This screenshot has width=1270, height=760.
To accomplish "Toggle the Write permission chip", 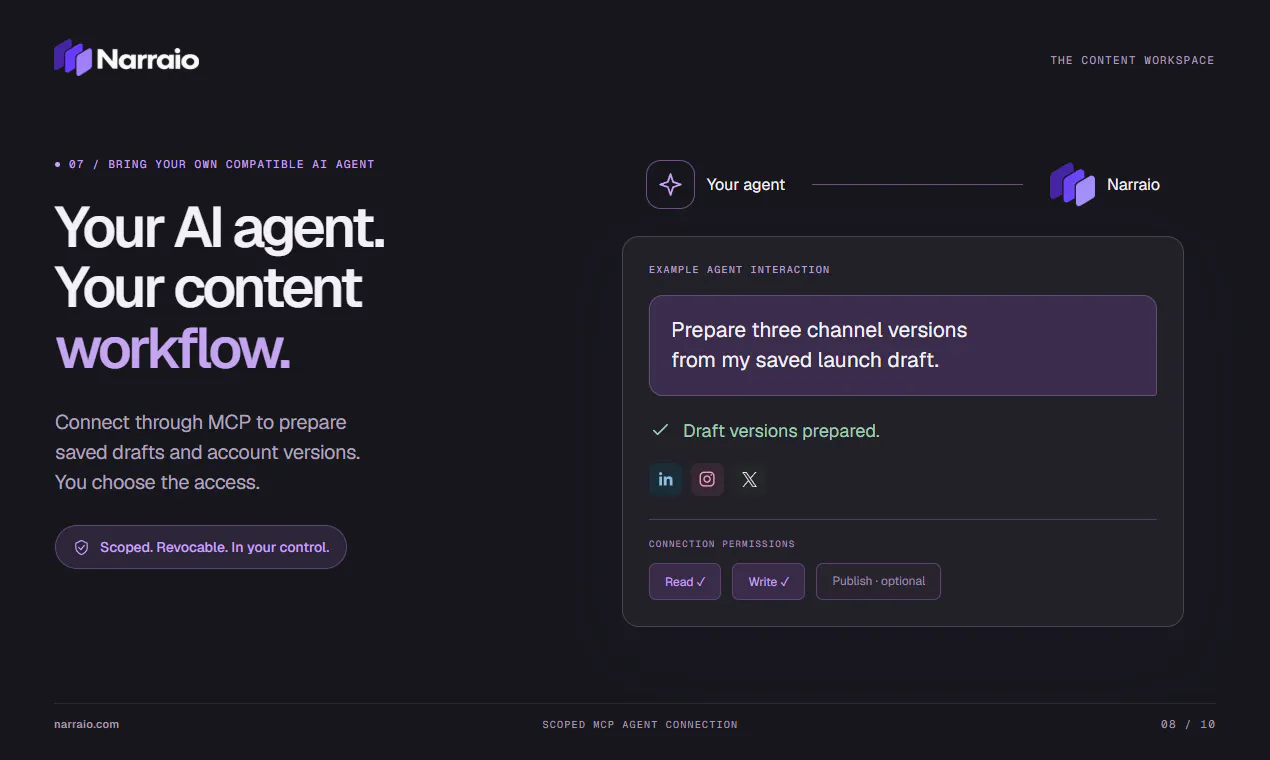I will point(768,582).
